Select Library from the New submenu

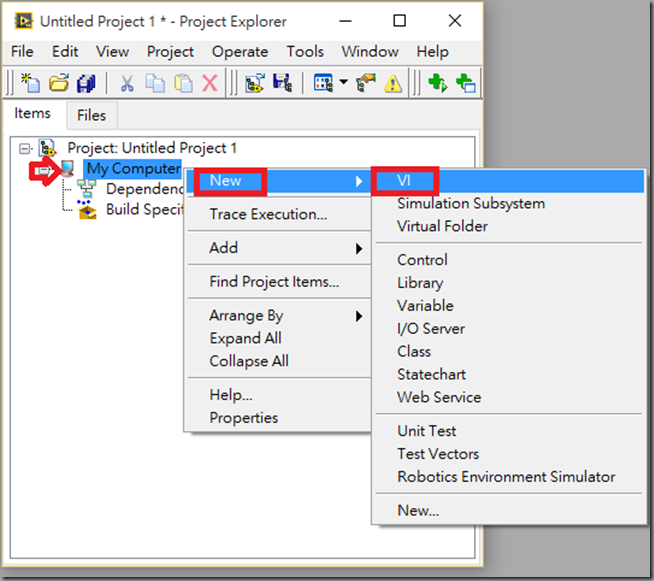click(509, 283)
